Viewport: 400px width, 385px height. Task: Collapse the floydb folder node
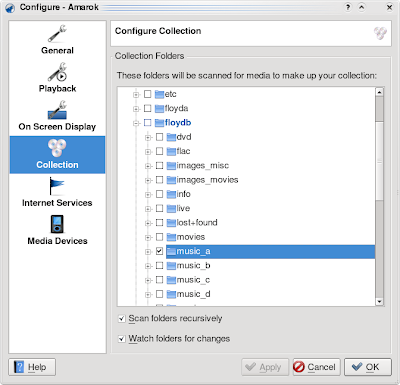pyautogui.click(x=136, y=124)
